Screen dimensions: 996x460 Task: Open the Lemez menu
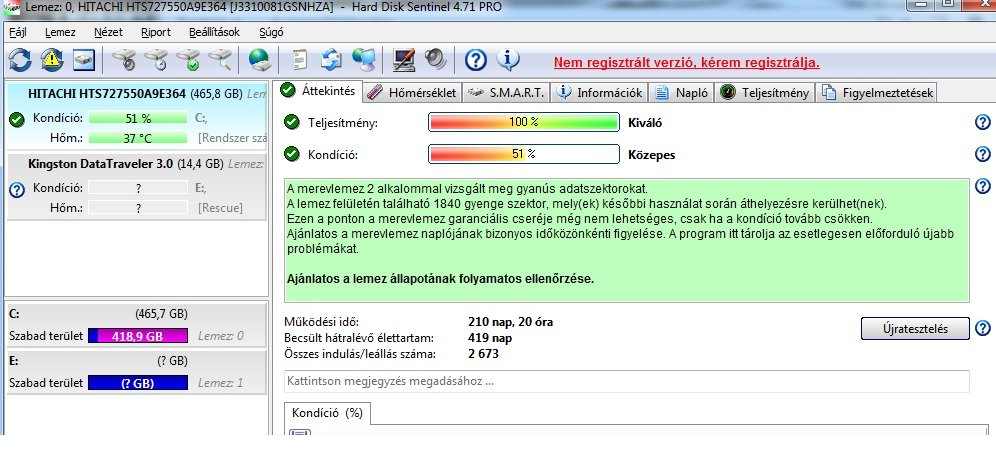click(60, 32)
